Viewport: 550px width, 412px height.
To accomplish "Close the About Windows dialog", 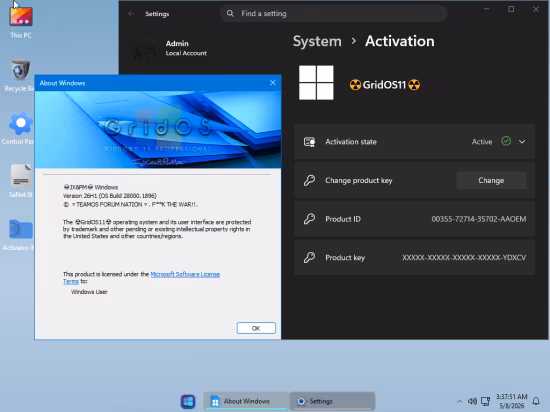I will [x=273, y=83].
